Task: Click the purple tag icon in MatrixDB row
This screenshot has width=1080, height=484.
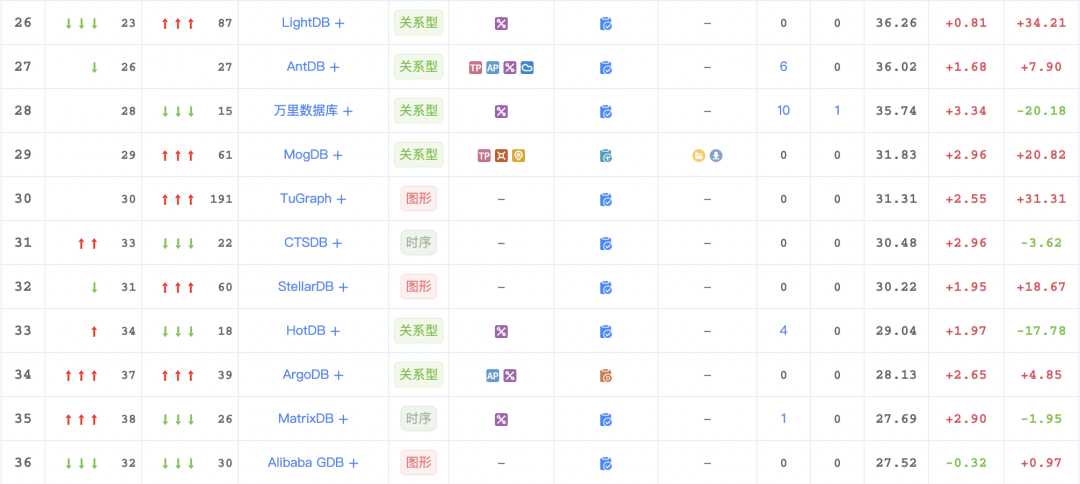Action: [x=501, y=420]
